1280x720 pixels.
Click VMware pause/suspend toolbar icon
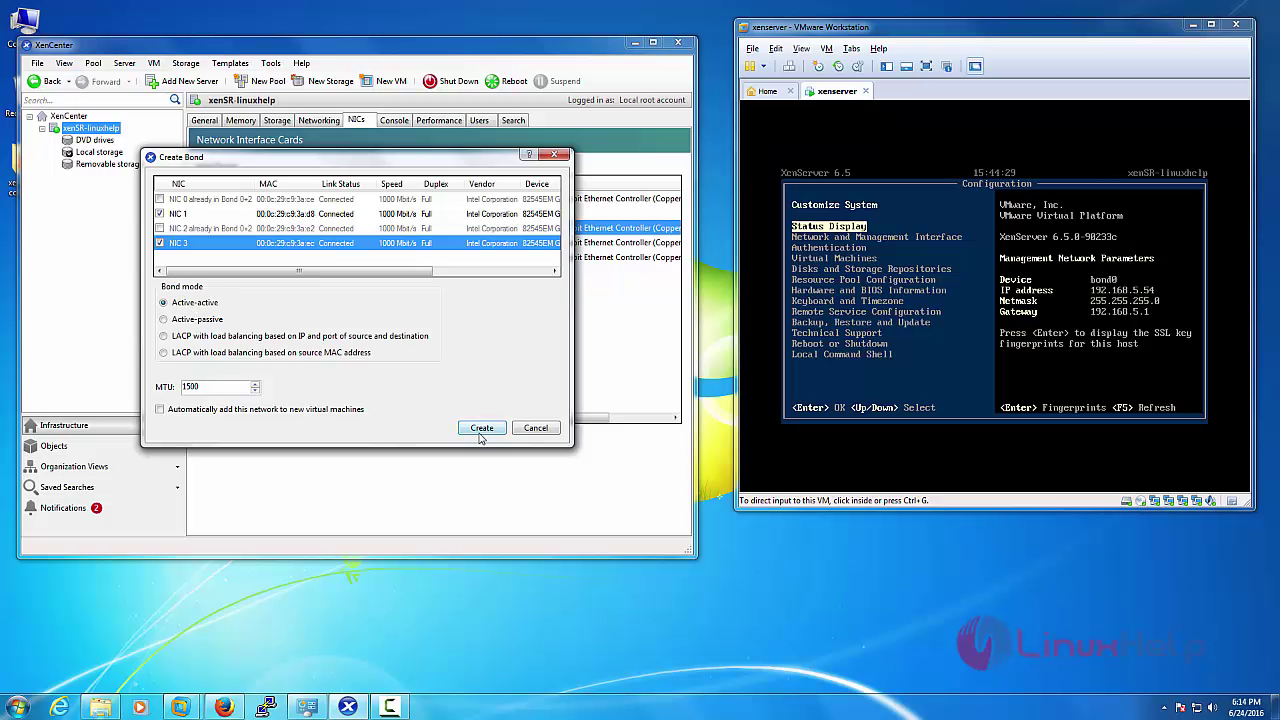[x=750, y=66]
